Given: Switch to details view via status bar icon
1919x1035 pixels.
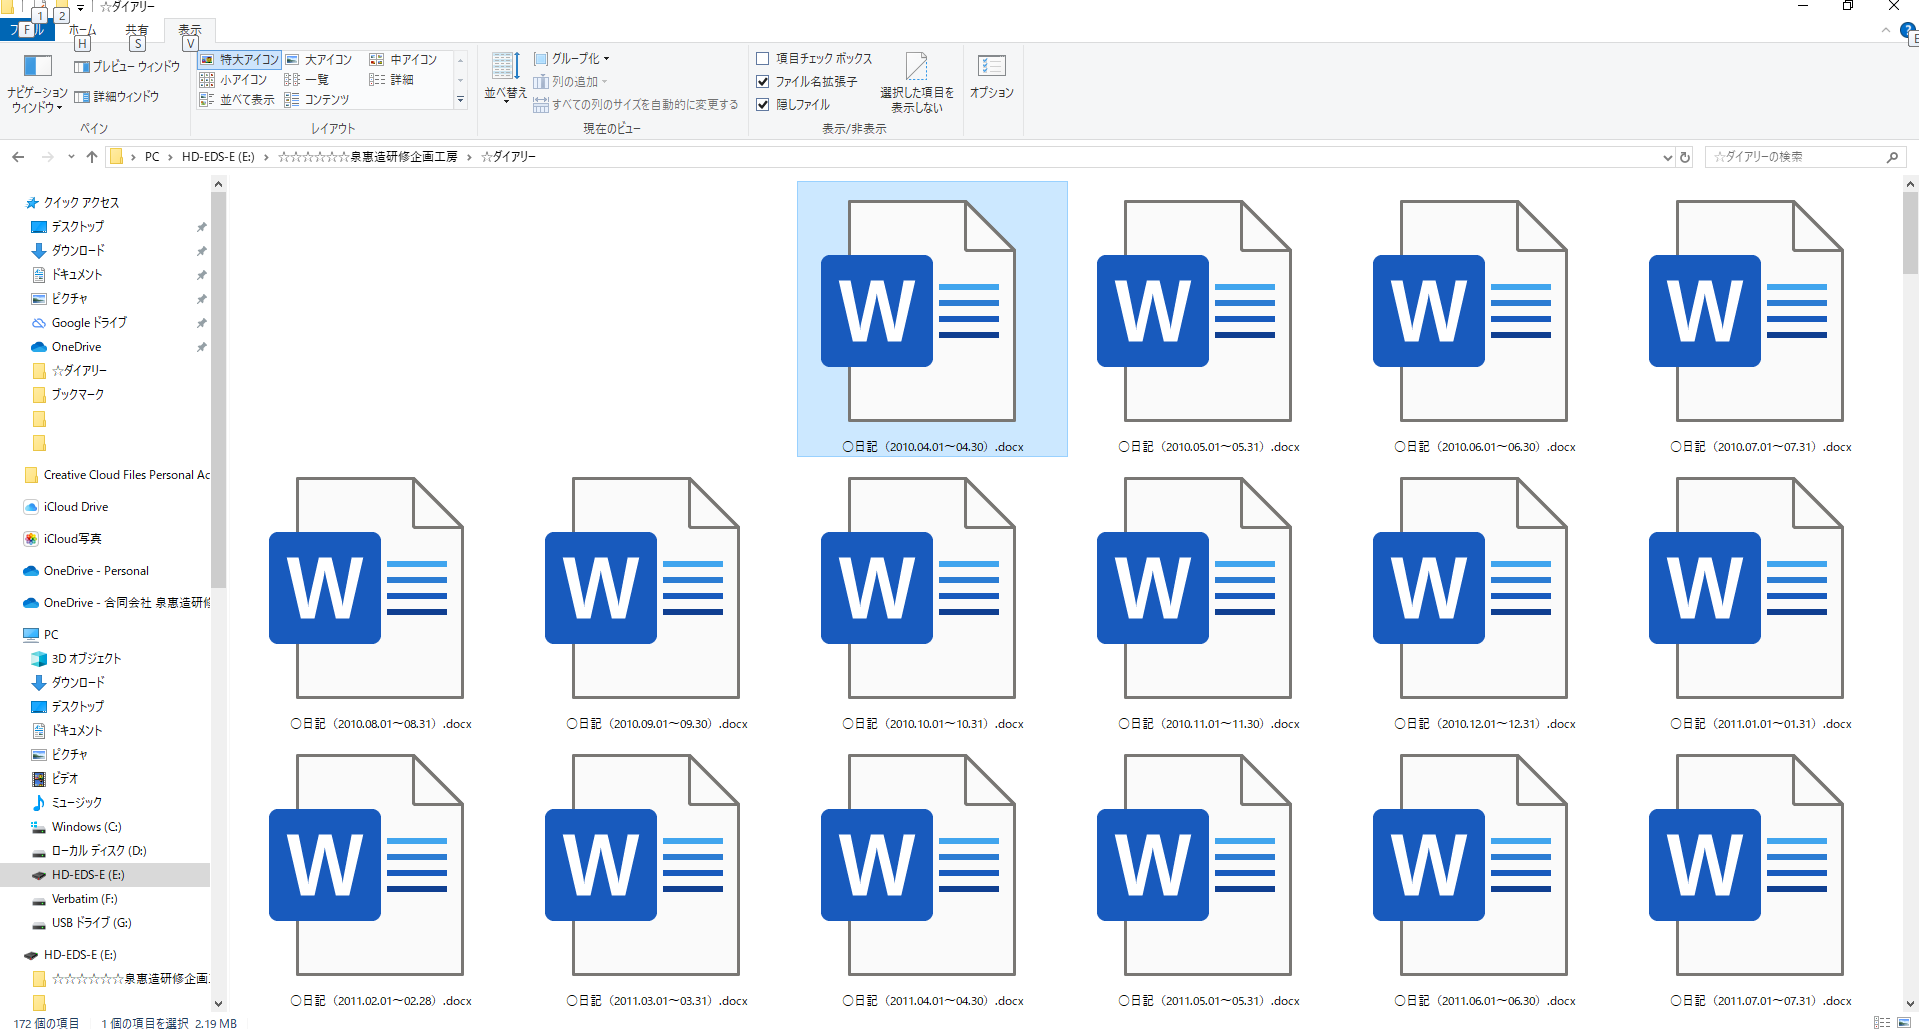Looking at the screenshot, I should [x=1882, y=1023].
